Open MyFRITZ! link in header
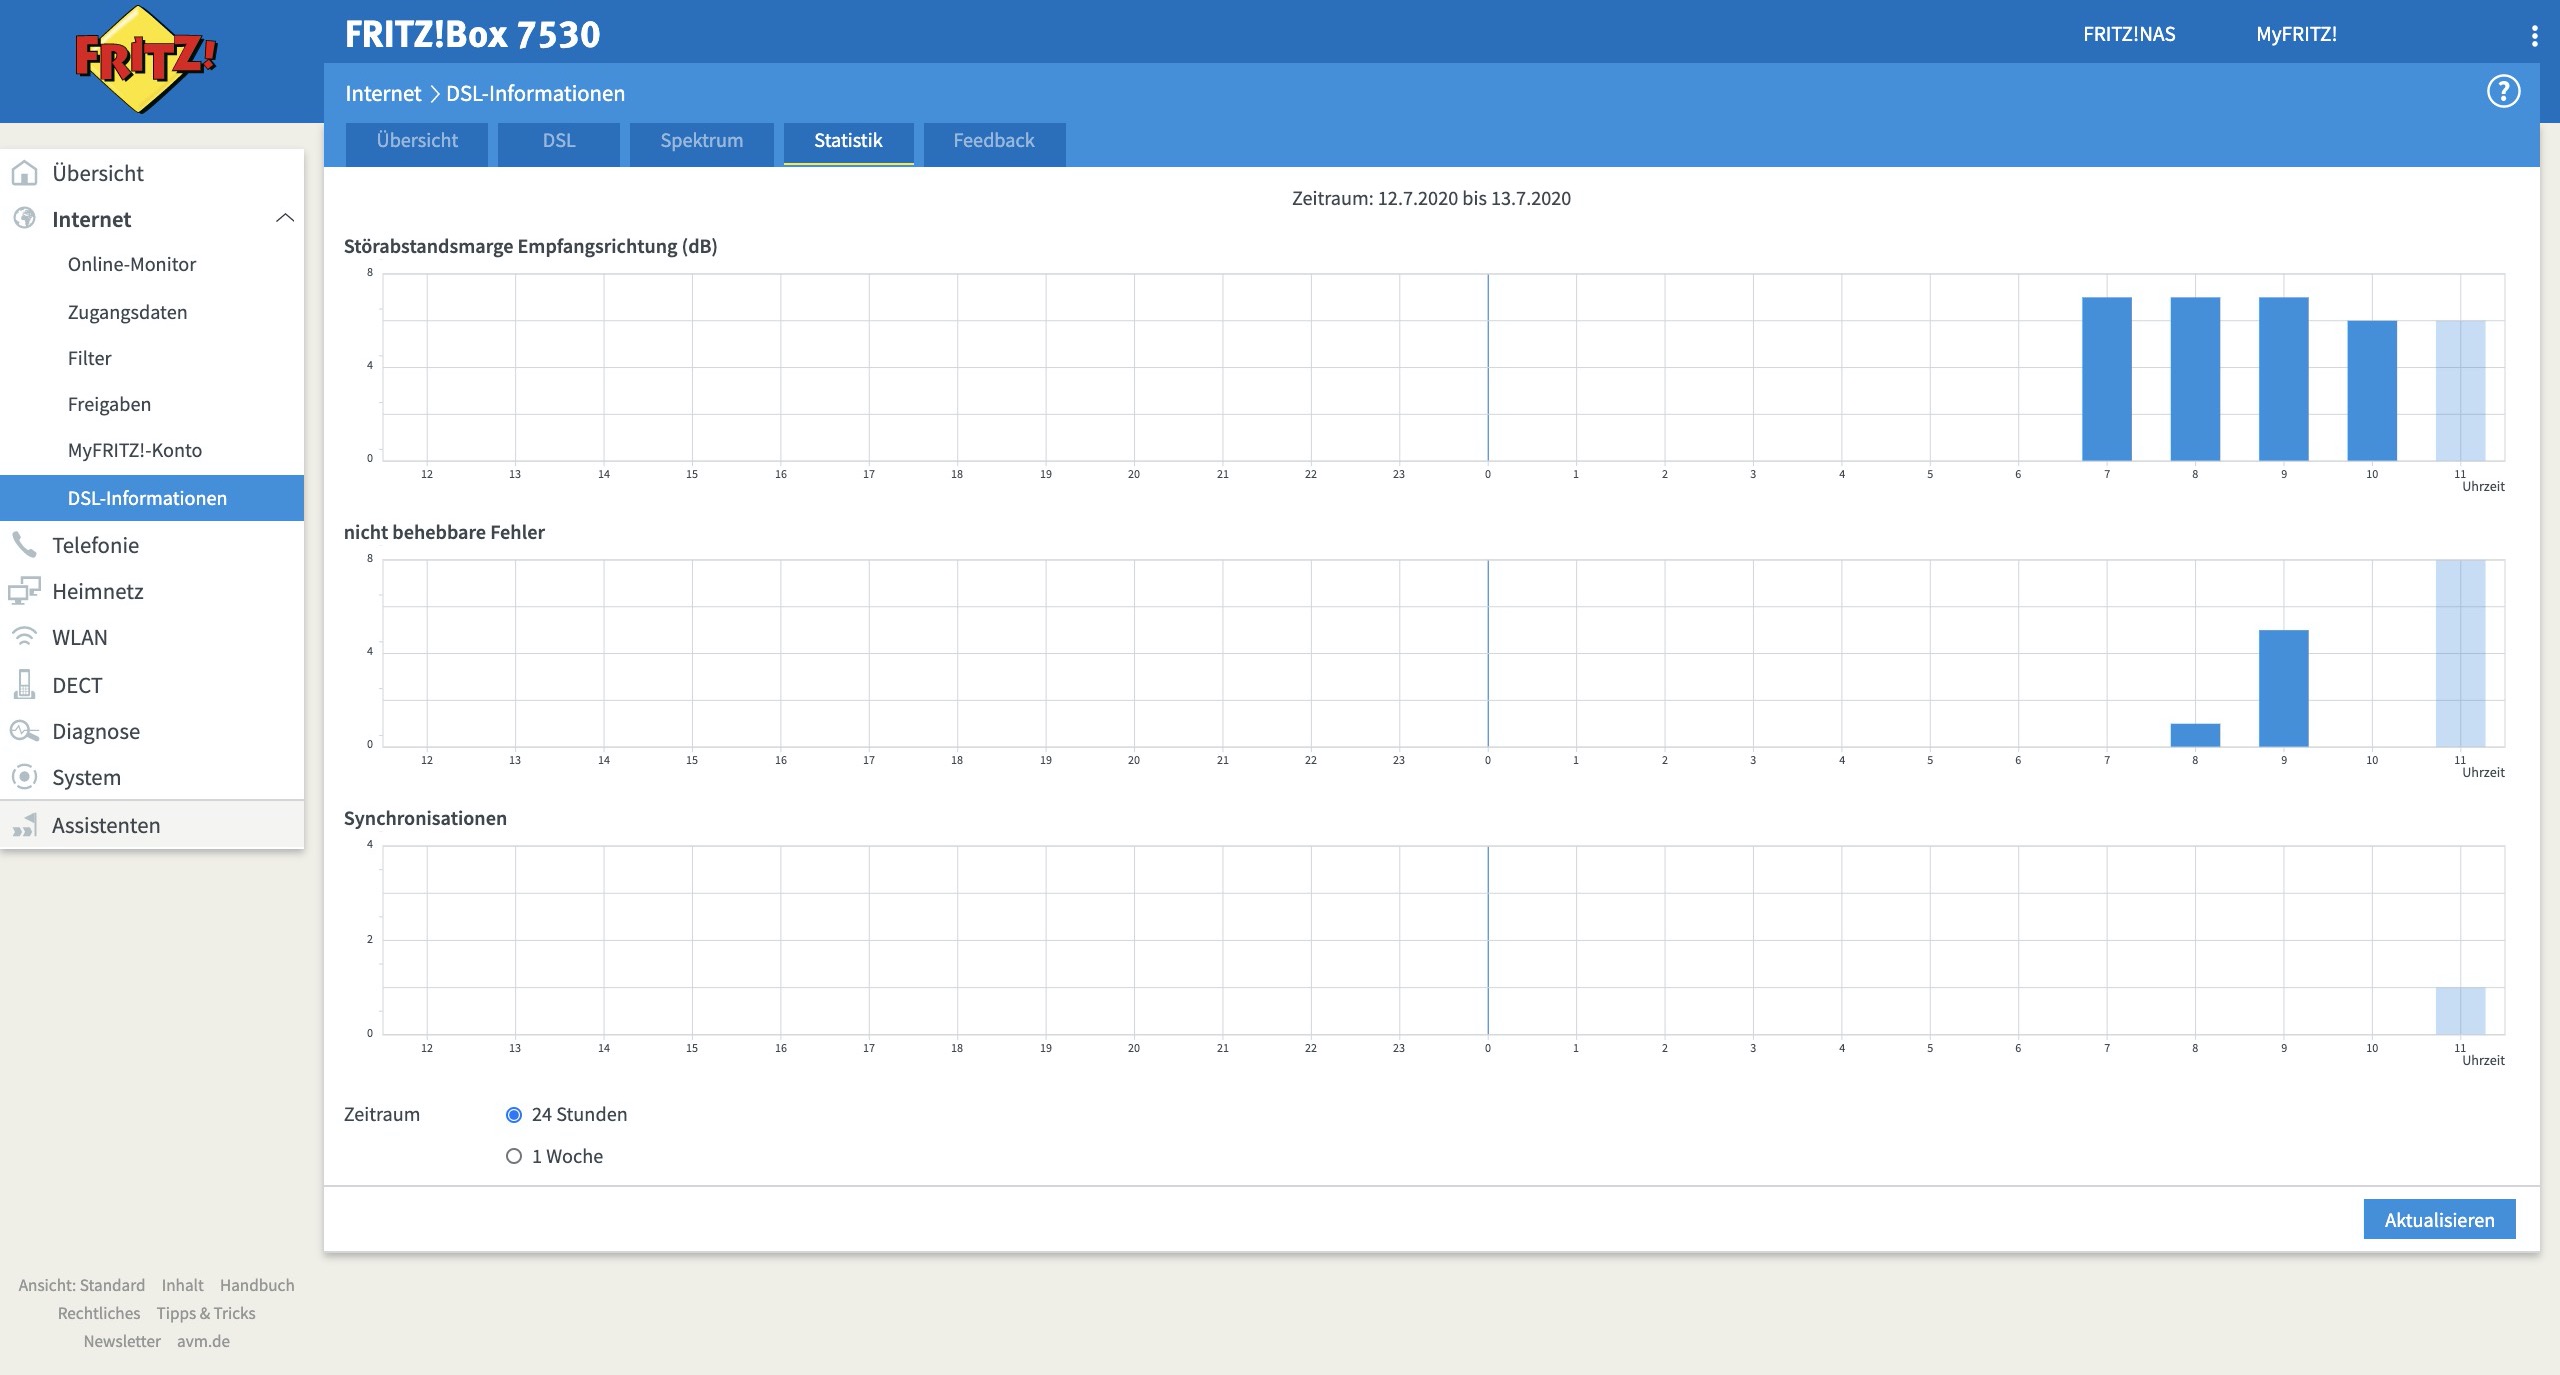Viewport: 2560px width, 1375px height. coord(2296,34)
